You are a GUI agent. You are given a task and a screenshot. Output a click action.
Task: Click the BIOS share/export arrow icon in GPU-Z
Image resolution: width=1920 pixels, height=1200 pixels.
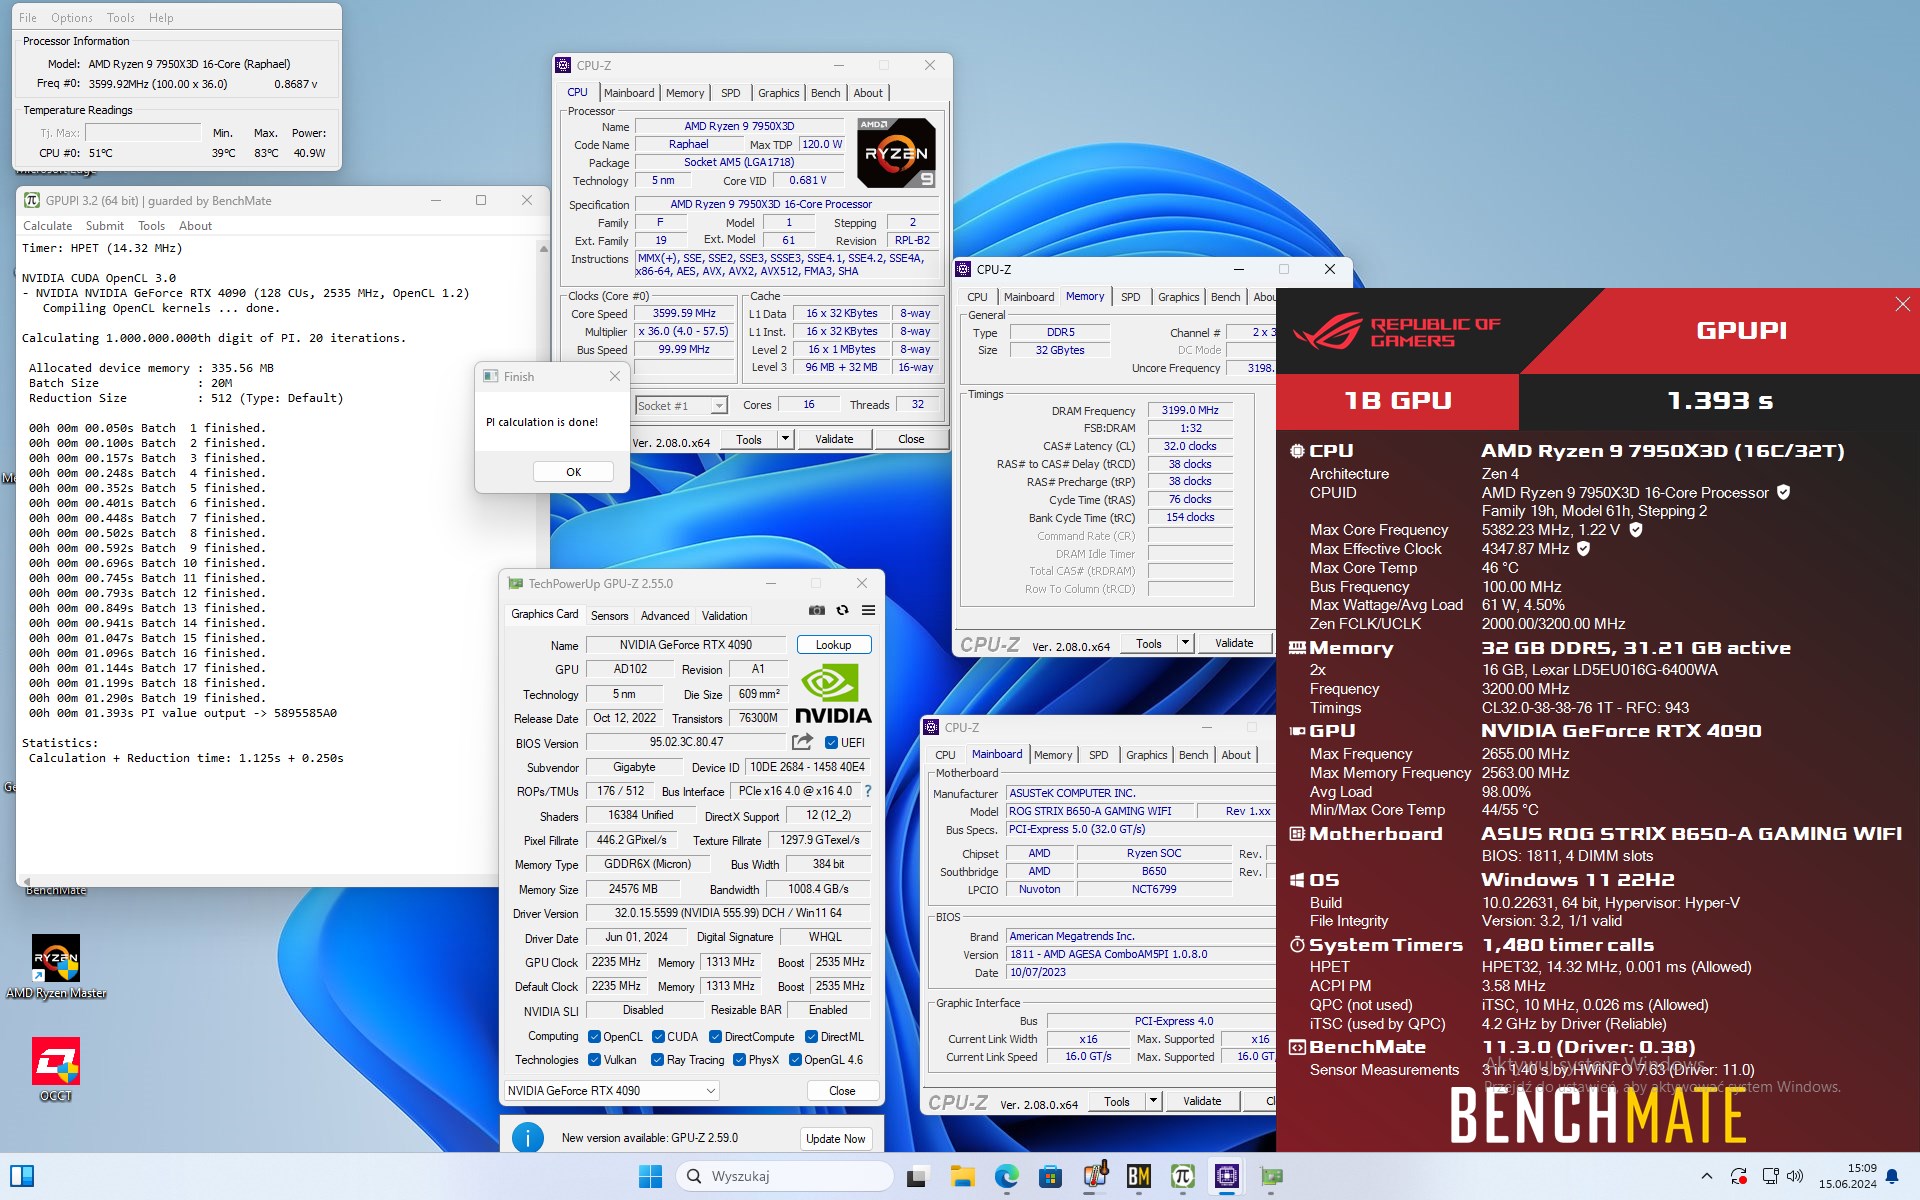click(802, 742)
